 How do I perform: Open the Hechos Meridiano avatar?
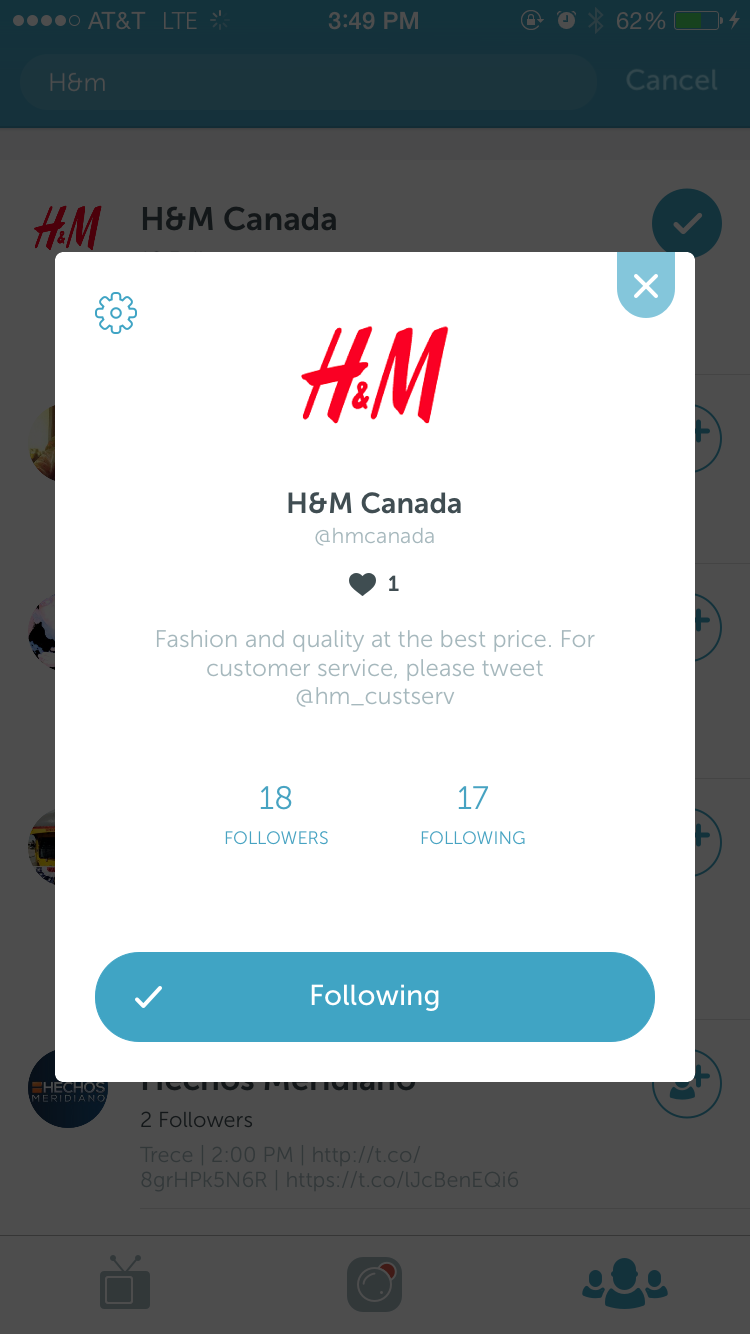[x=68, y=1088]
